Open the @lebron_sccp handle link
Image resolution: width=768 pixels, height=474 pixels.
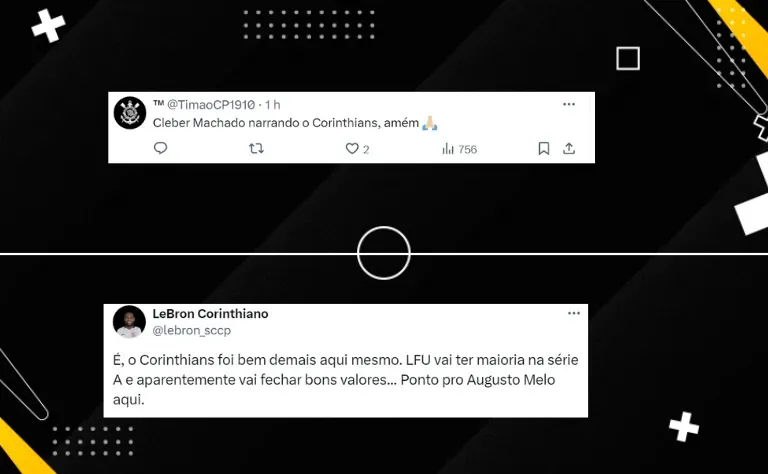coord(192,331)
